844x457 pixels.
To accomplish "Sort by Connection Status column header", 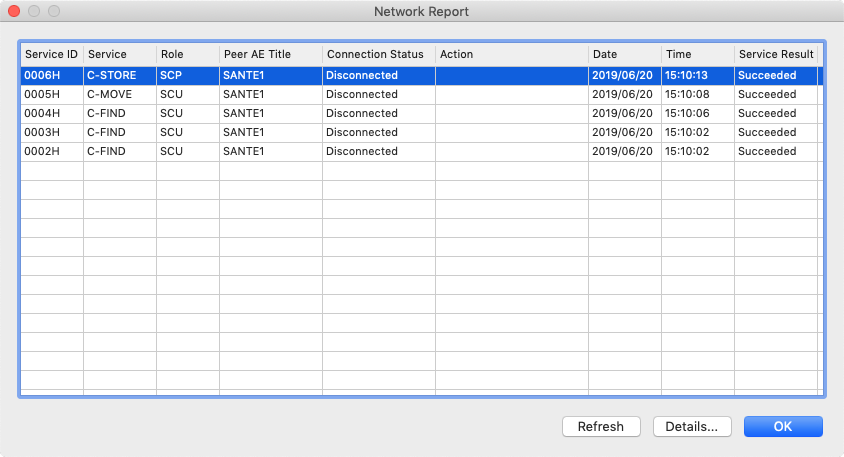I will click(378, 54).
